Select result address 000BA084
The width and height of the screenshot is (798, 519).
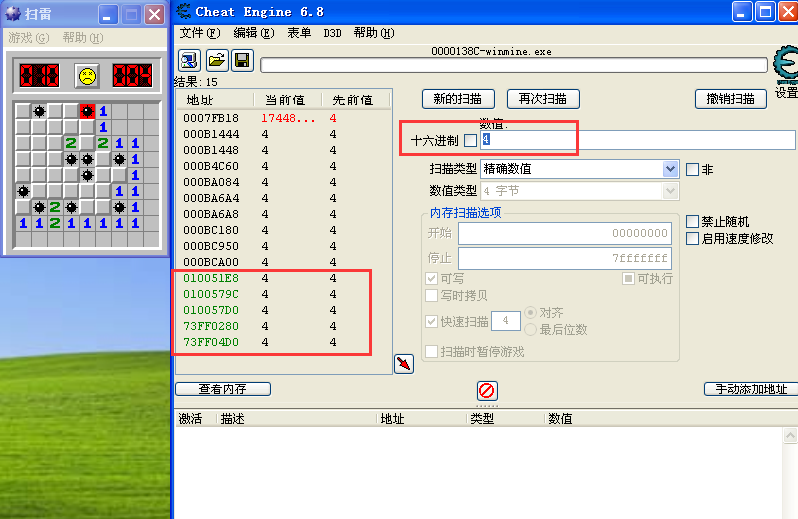211,182
